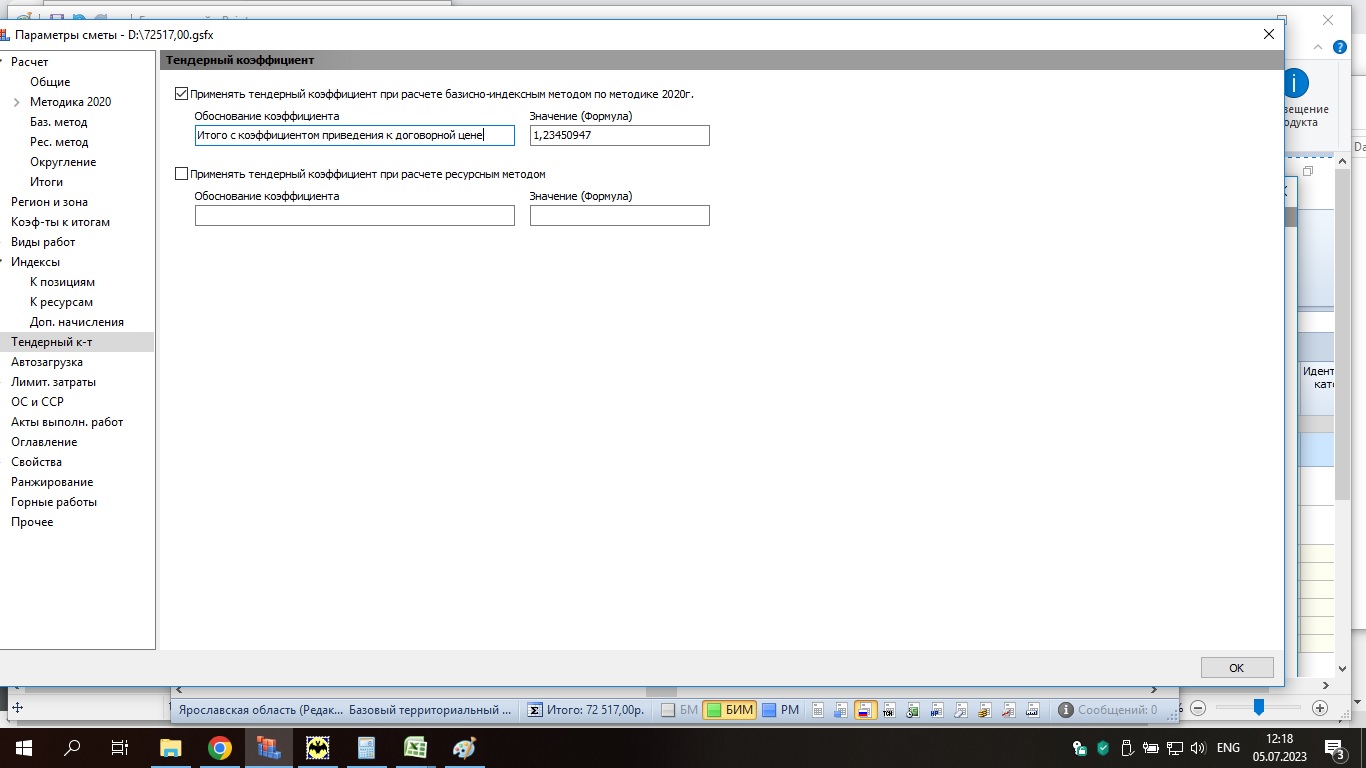Select Коэф-ты к итогам in sidebar
1366x768 pixels.
61,222
